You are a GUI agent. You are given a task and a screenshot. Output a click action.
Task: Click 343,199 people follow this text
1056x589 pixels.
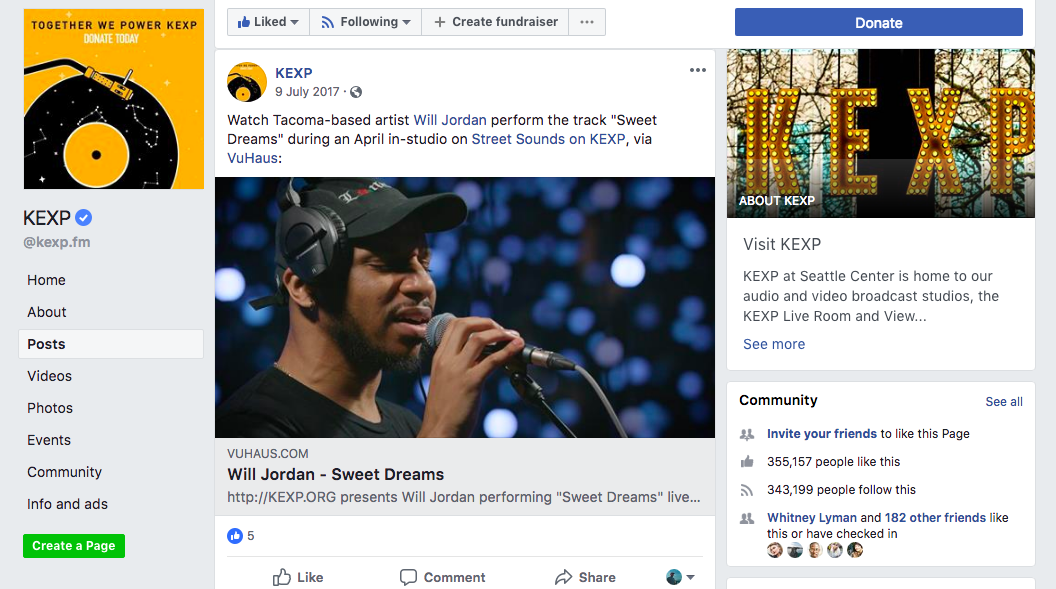pyautogui.click(x=841, y=490)
